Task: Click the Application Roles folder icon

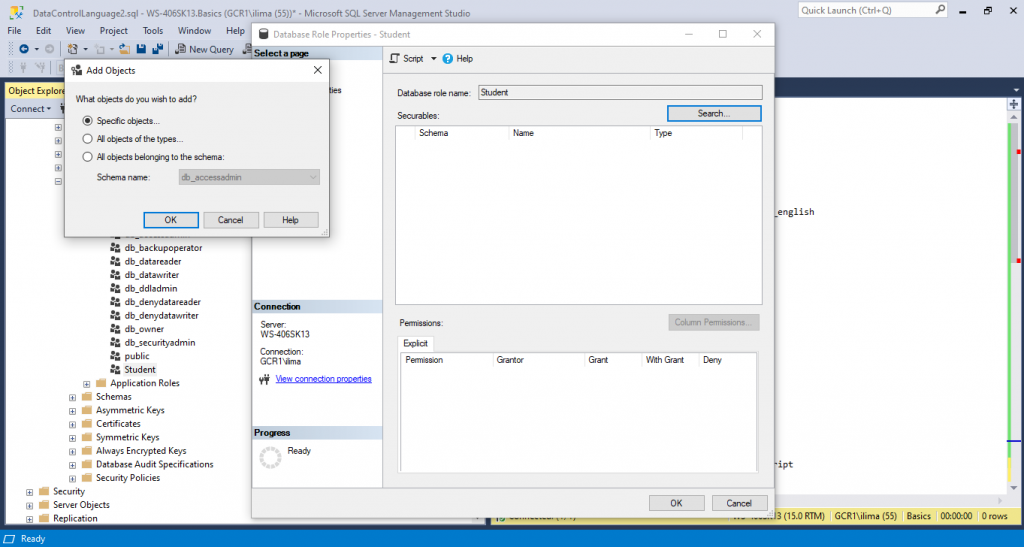Action: [x=101, y=383]
